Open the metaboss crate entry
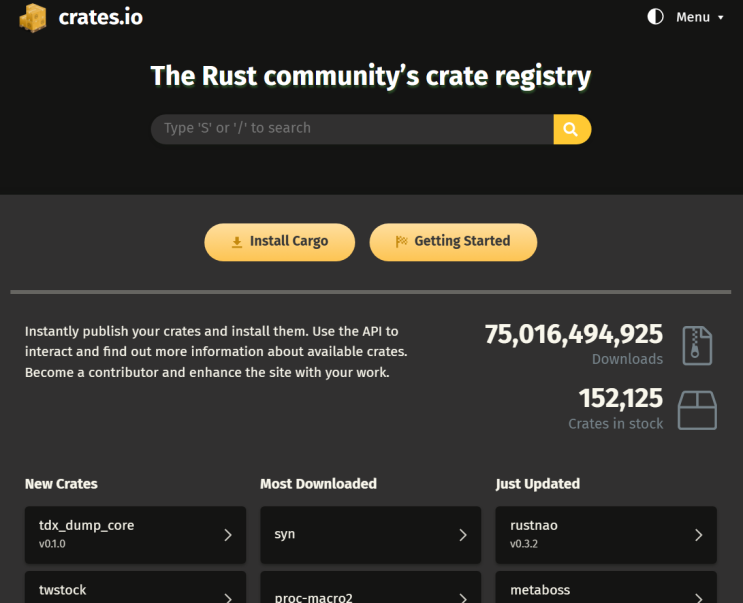The height and width of the screenshot is (603, 743). click(590, 592)
